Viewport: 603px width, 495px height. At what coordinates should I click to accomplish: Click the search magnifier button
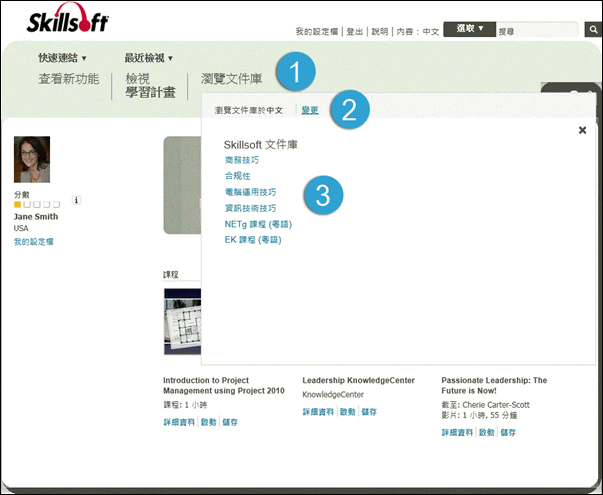point(593,30)
